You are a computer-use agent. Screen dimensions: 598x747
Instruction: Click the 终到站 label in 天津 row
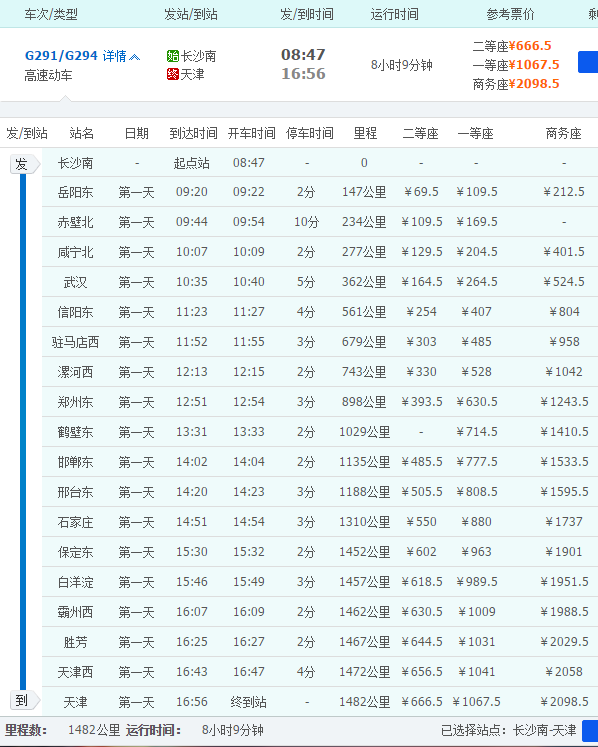pyautogui.click(x=248, y=702)
